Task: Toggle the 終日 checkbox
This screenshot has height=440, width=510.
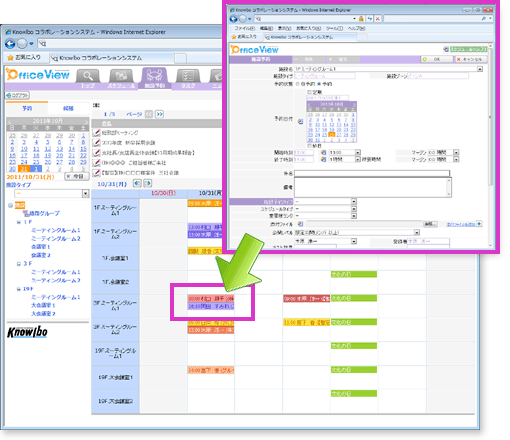Action: pyautogui.click(x=309, y=146)
